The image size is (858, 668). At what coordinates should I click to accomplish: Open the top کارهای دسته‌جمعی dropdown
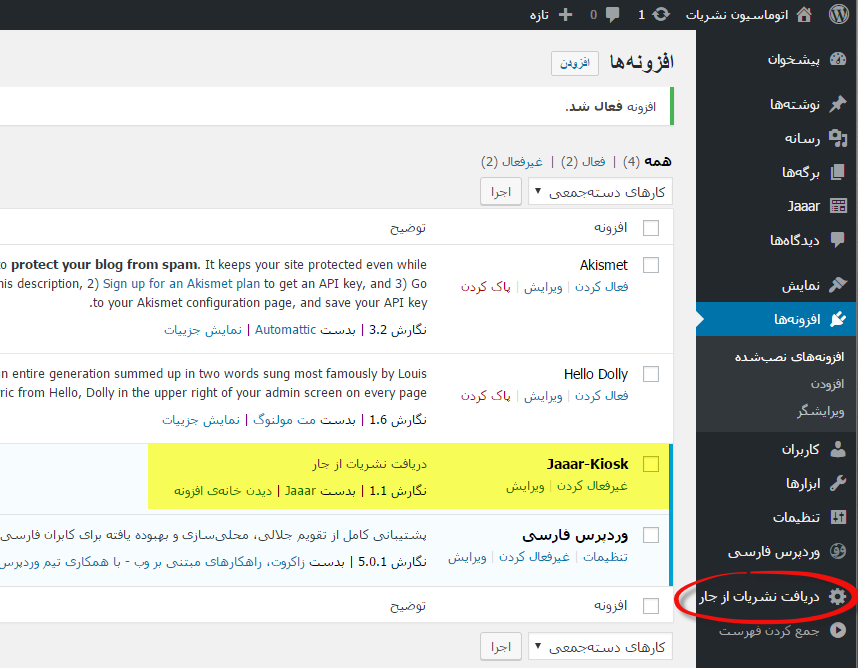coord(600,191)
